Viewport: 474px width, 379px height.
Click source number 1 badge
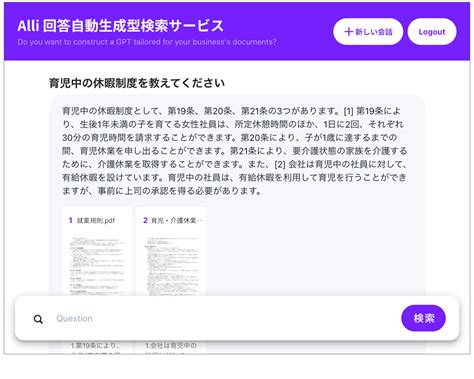coord(70,220)
